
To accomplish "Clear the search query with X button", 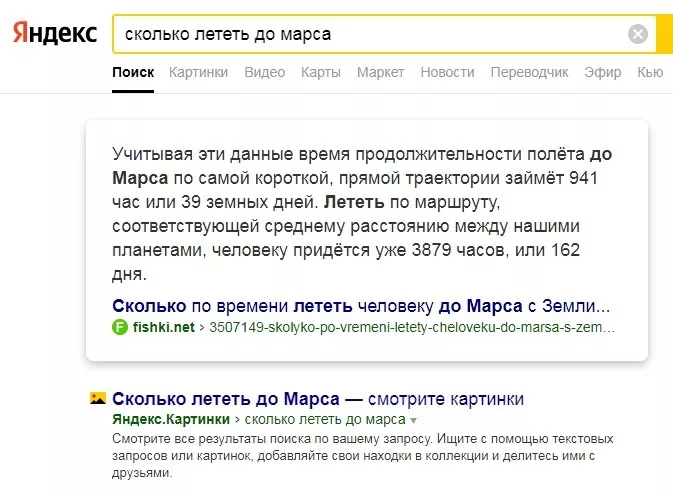I will pos(638,34).
